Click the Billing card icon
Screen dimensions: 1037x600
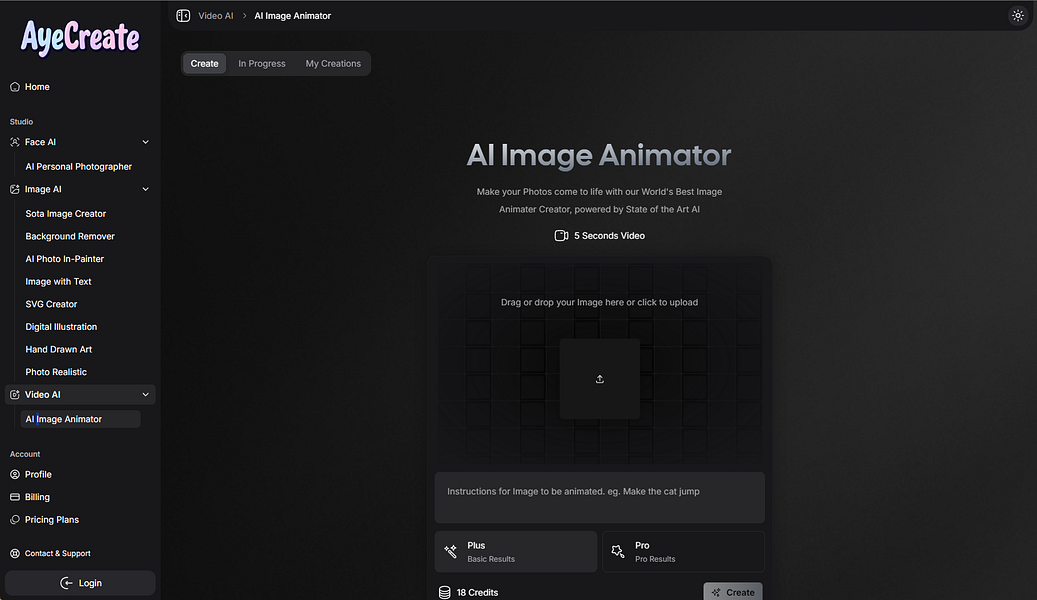[15, 497]
